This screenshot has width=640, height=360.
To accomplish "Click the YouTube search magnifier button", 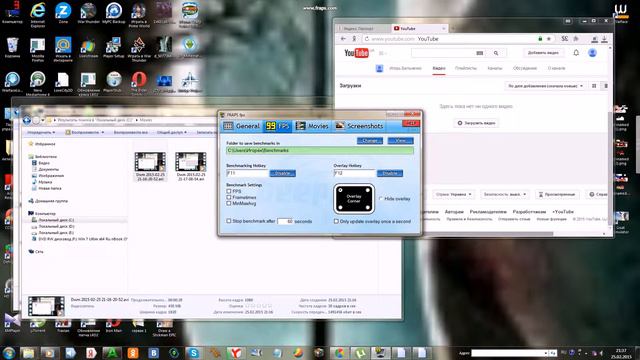I will point(496,53).
